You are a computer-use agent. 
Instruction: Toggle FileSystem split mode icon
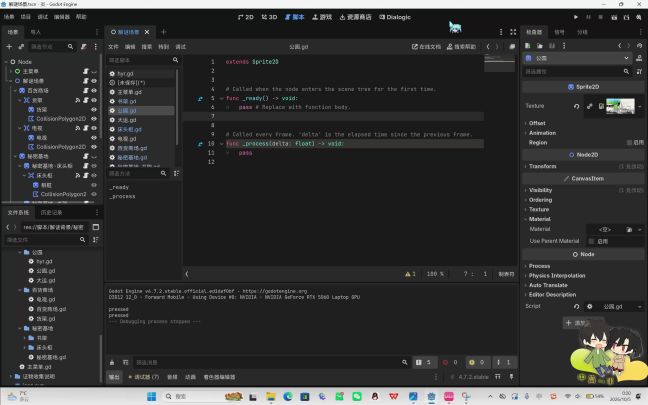96,227
